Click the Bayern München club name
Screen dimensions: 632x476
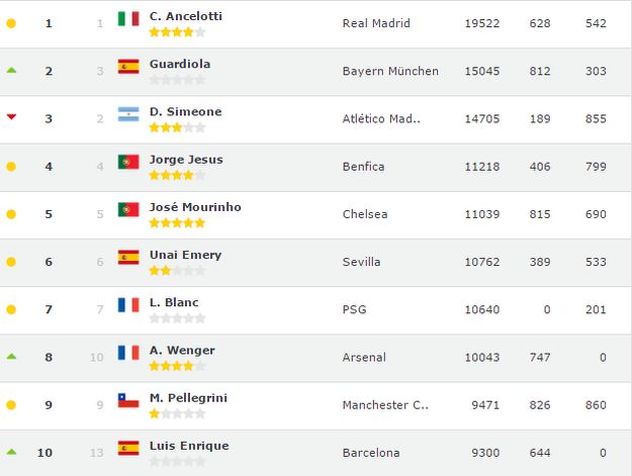[390, 71]
